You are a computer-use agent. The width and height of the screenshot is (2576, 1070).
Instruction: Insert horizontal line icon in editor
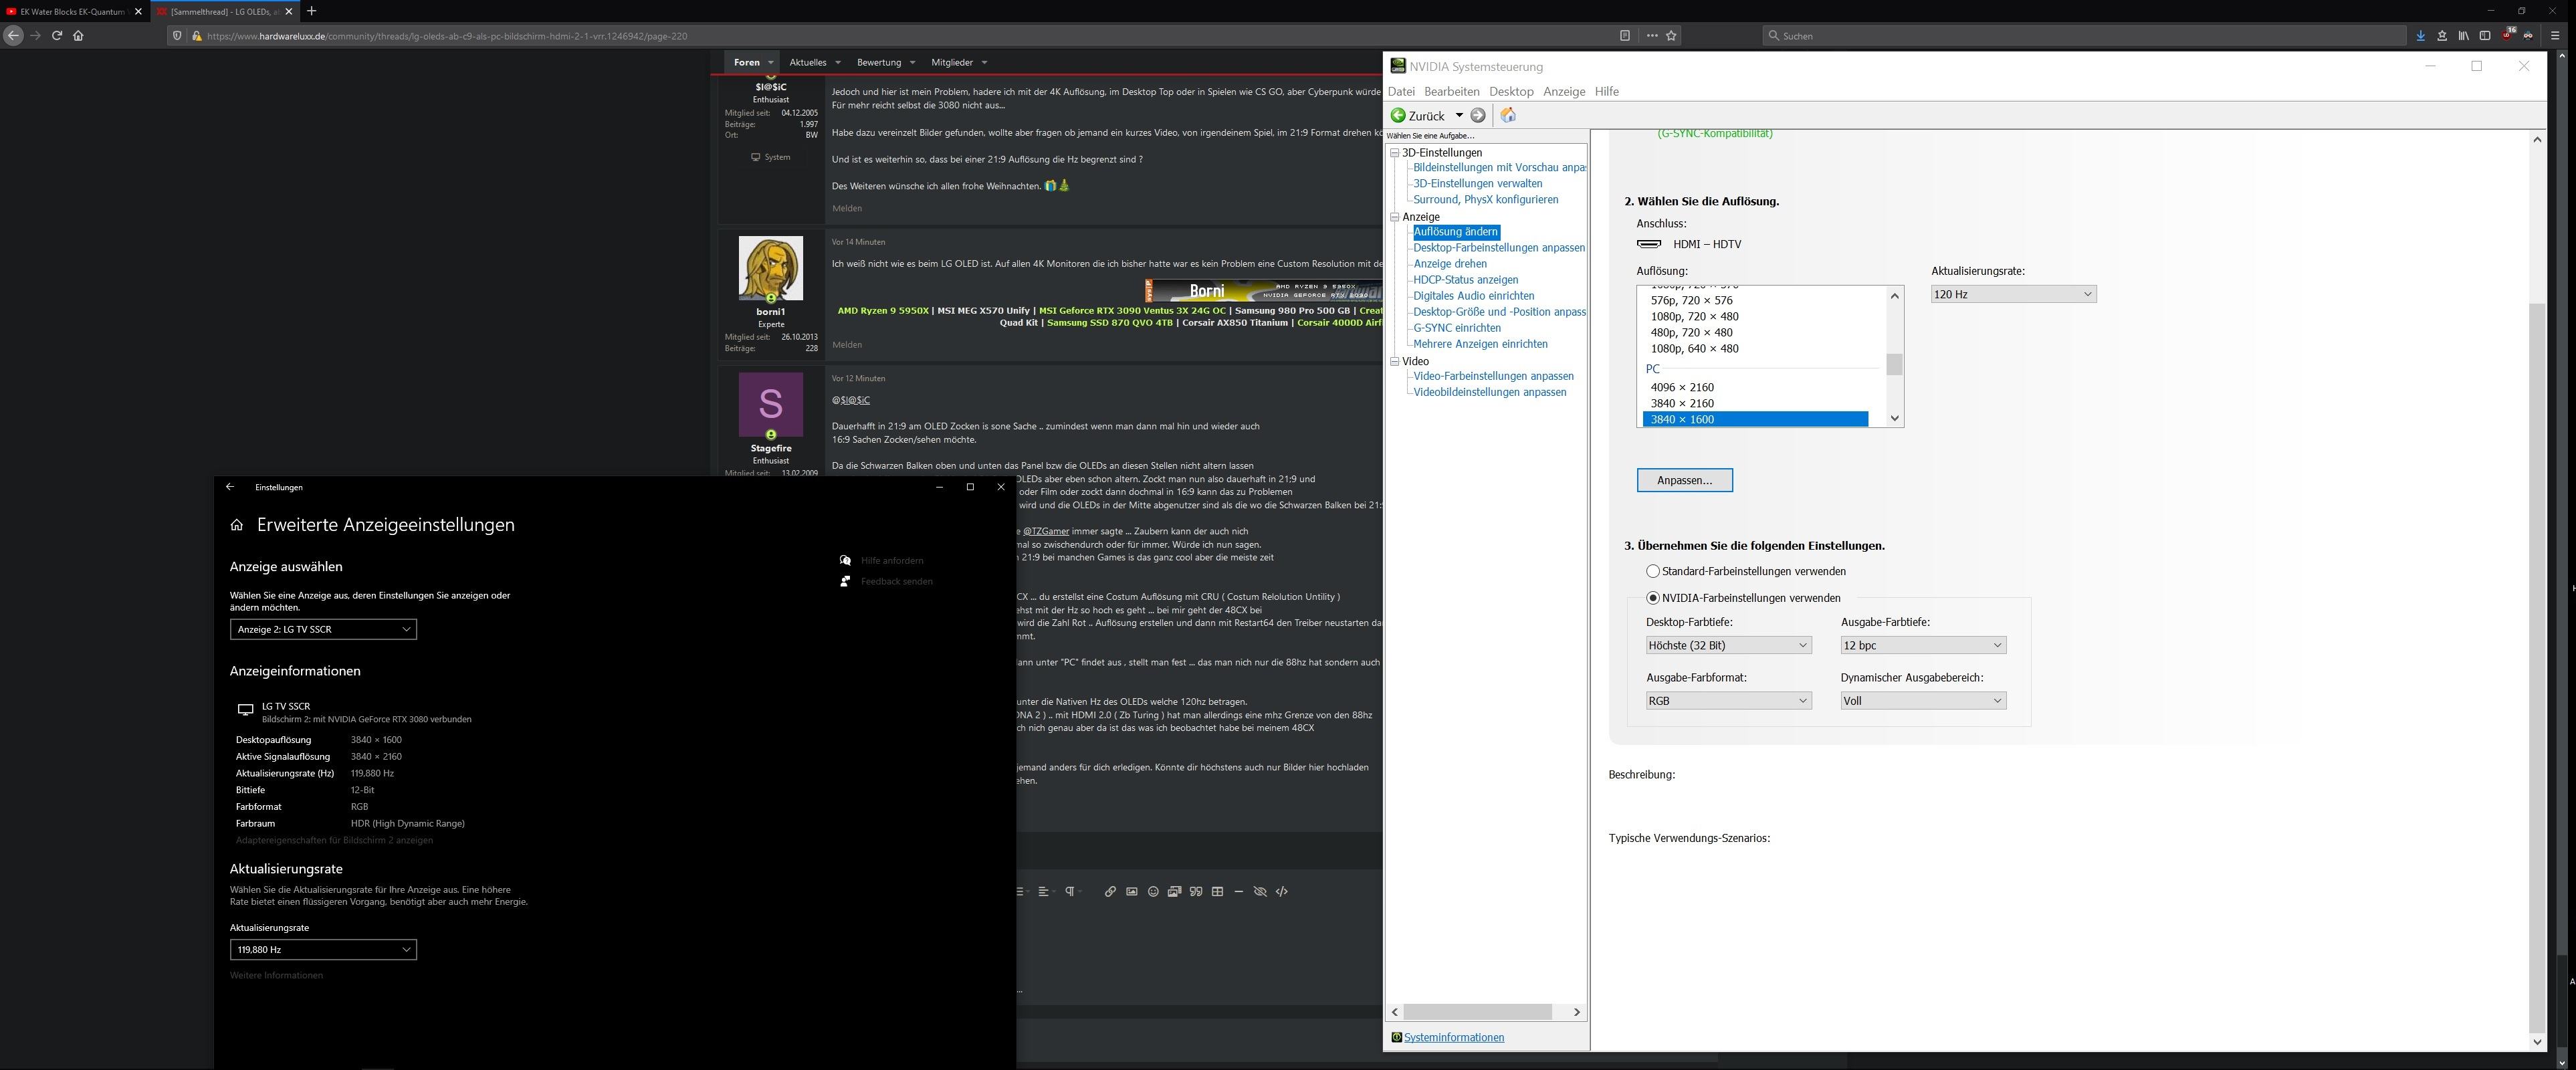[1238, 891]
